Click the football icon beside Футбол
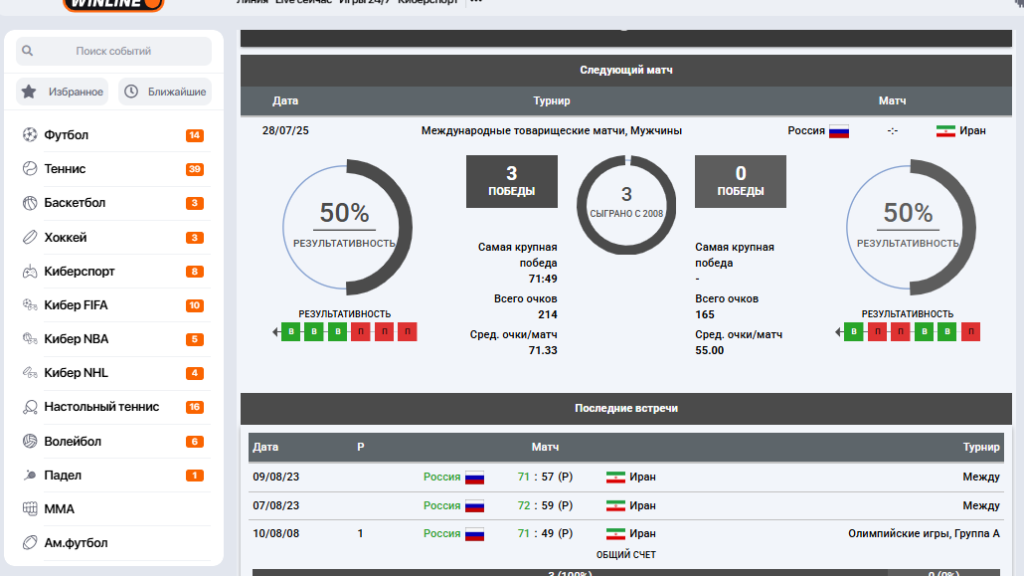Image resolution: width=1024 pixels, height=576 pixels. coord(29,135)
